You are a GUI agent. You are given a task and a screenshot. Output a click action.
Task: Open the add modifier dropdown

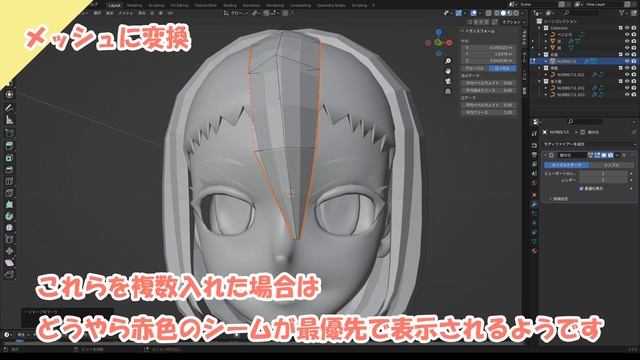(x=589, y=144)
